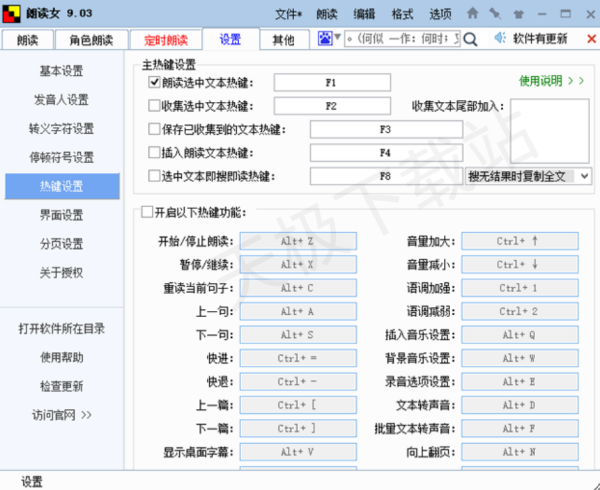
Task: Click 检查更新 in sidebar
Action: point(62,386)
